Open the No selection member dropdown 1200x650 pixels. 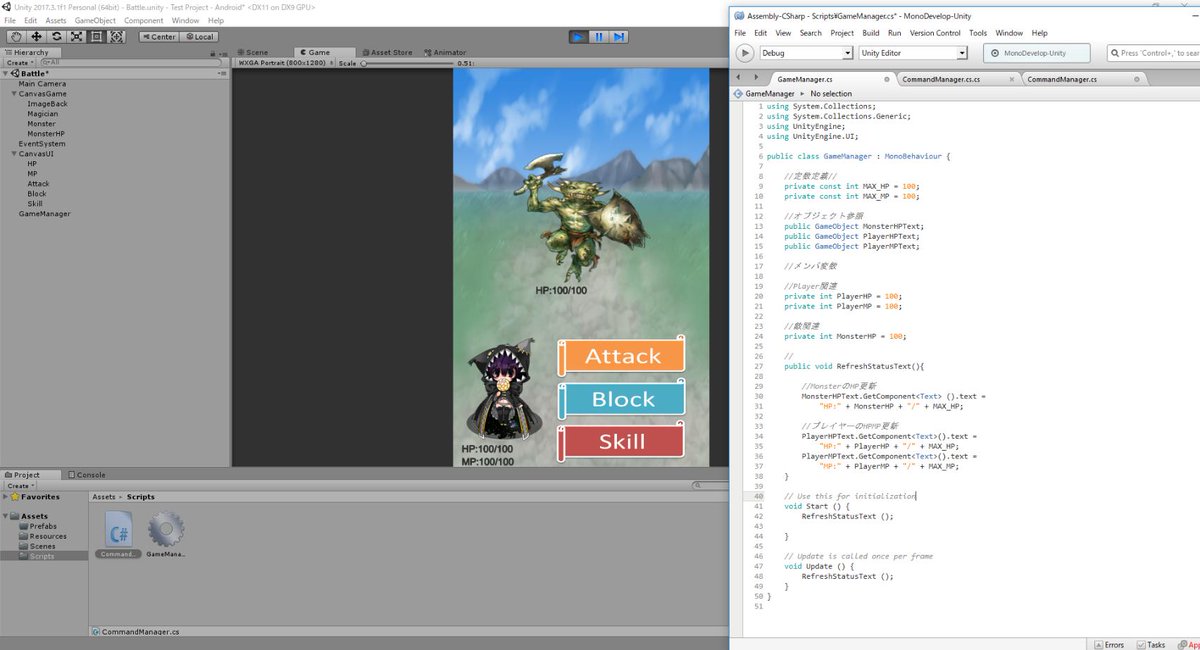(x=831, y=93)
